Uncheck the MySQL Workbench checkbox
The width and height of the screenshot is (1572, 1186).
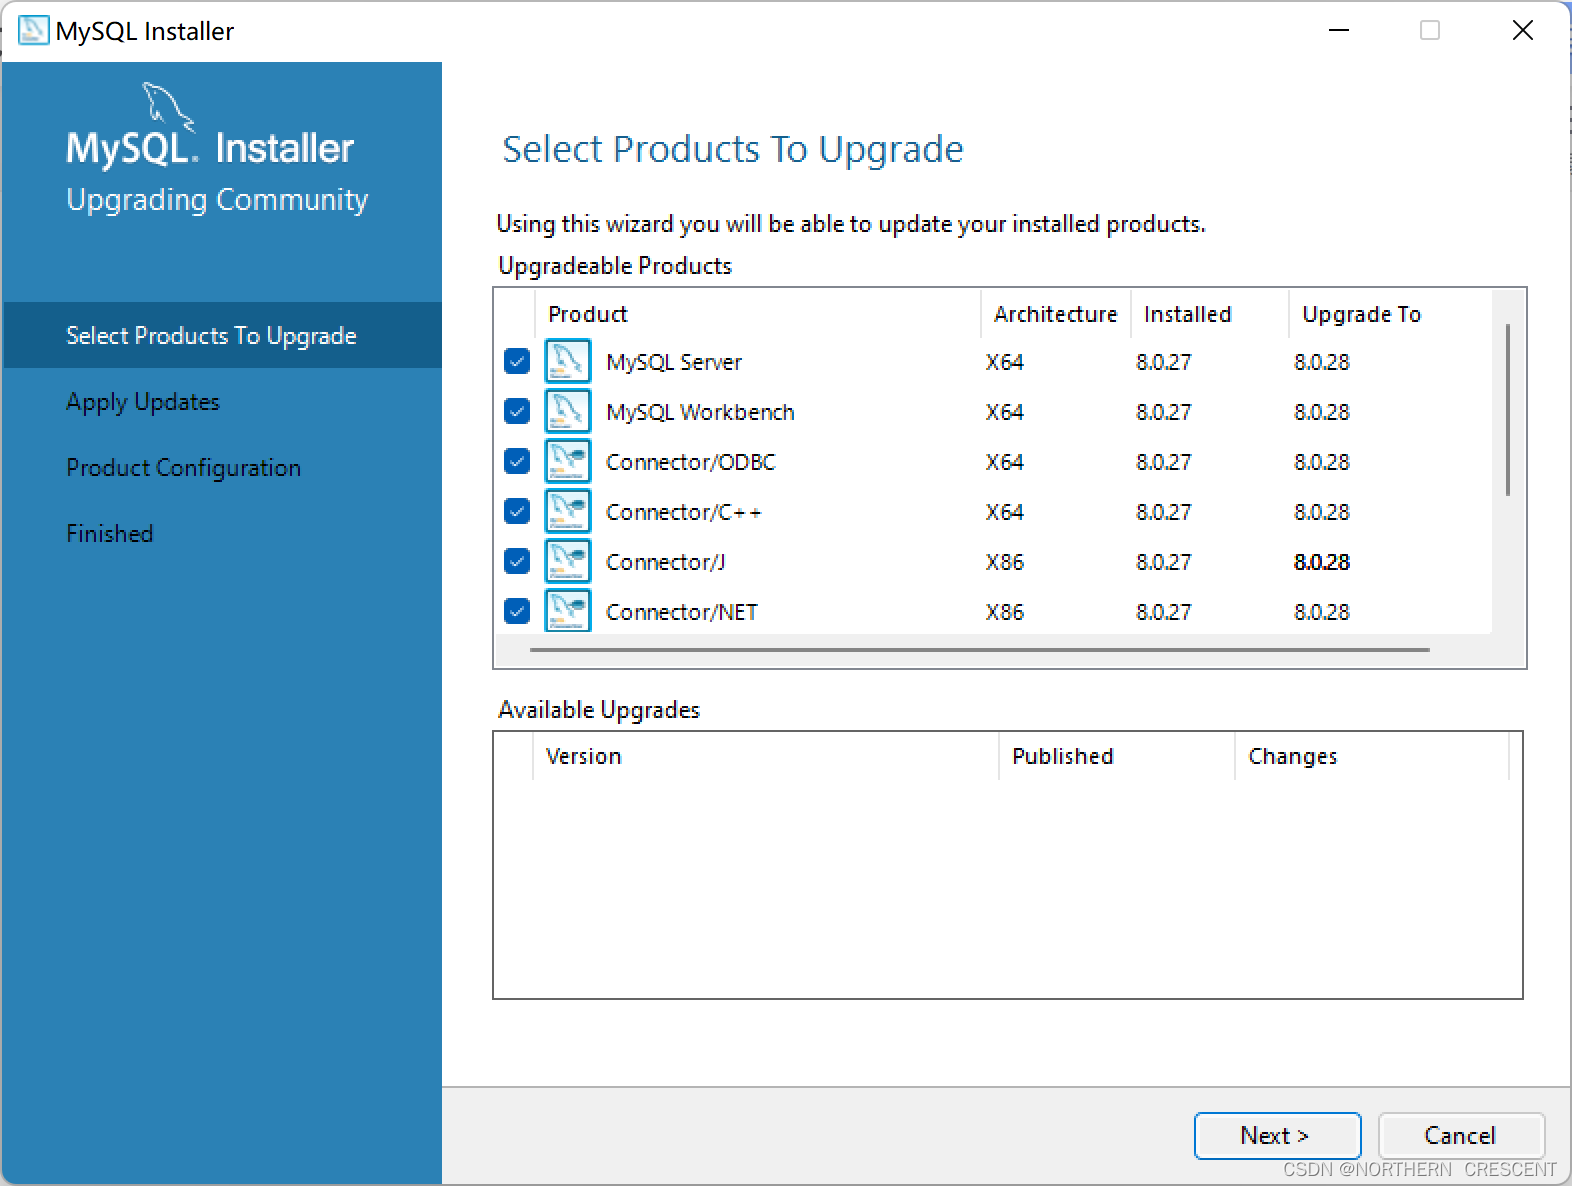click(x=517, y=411)
